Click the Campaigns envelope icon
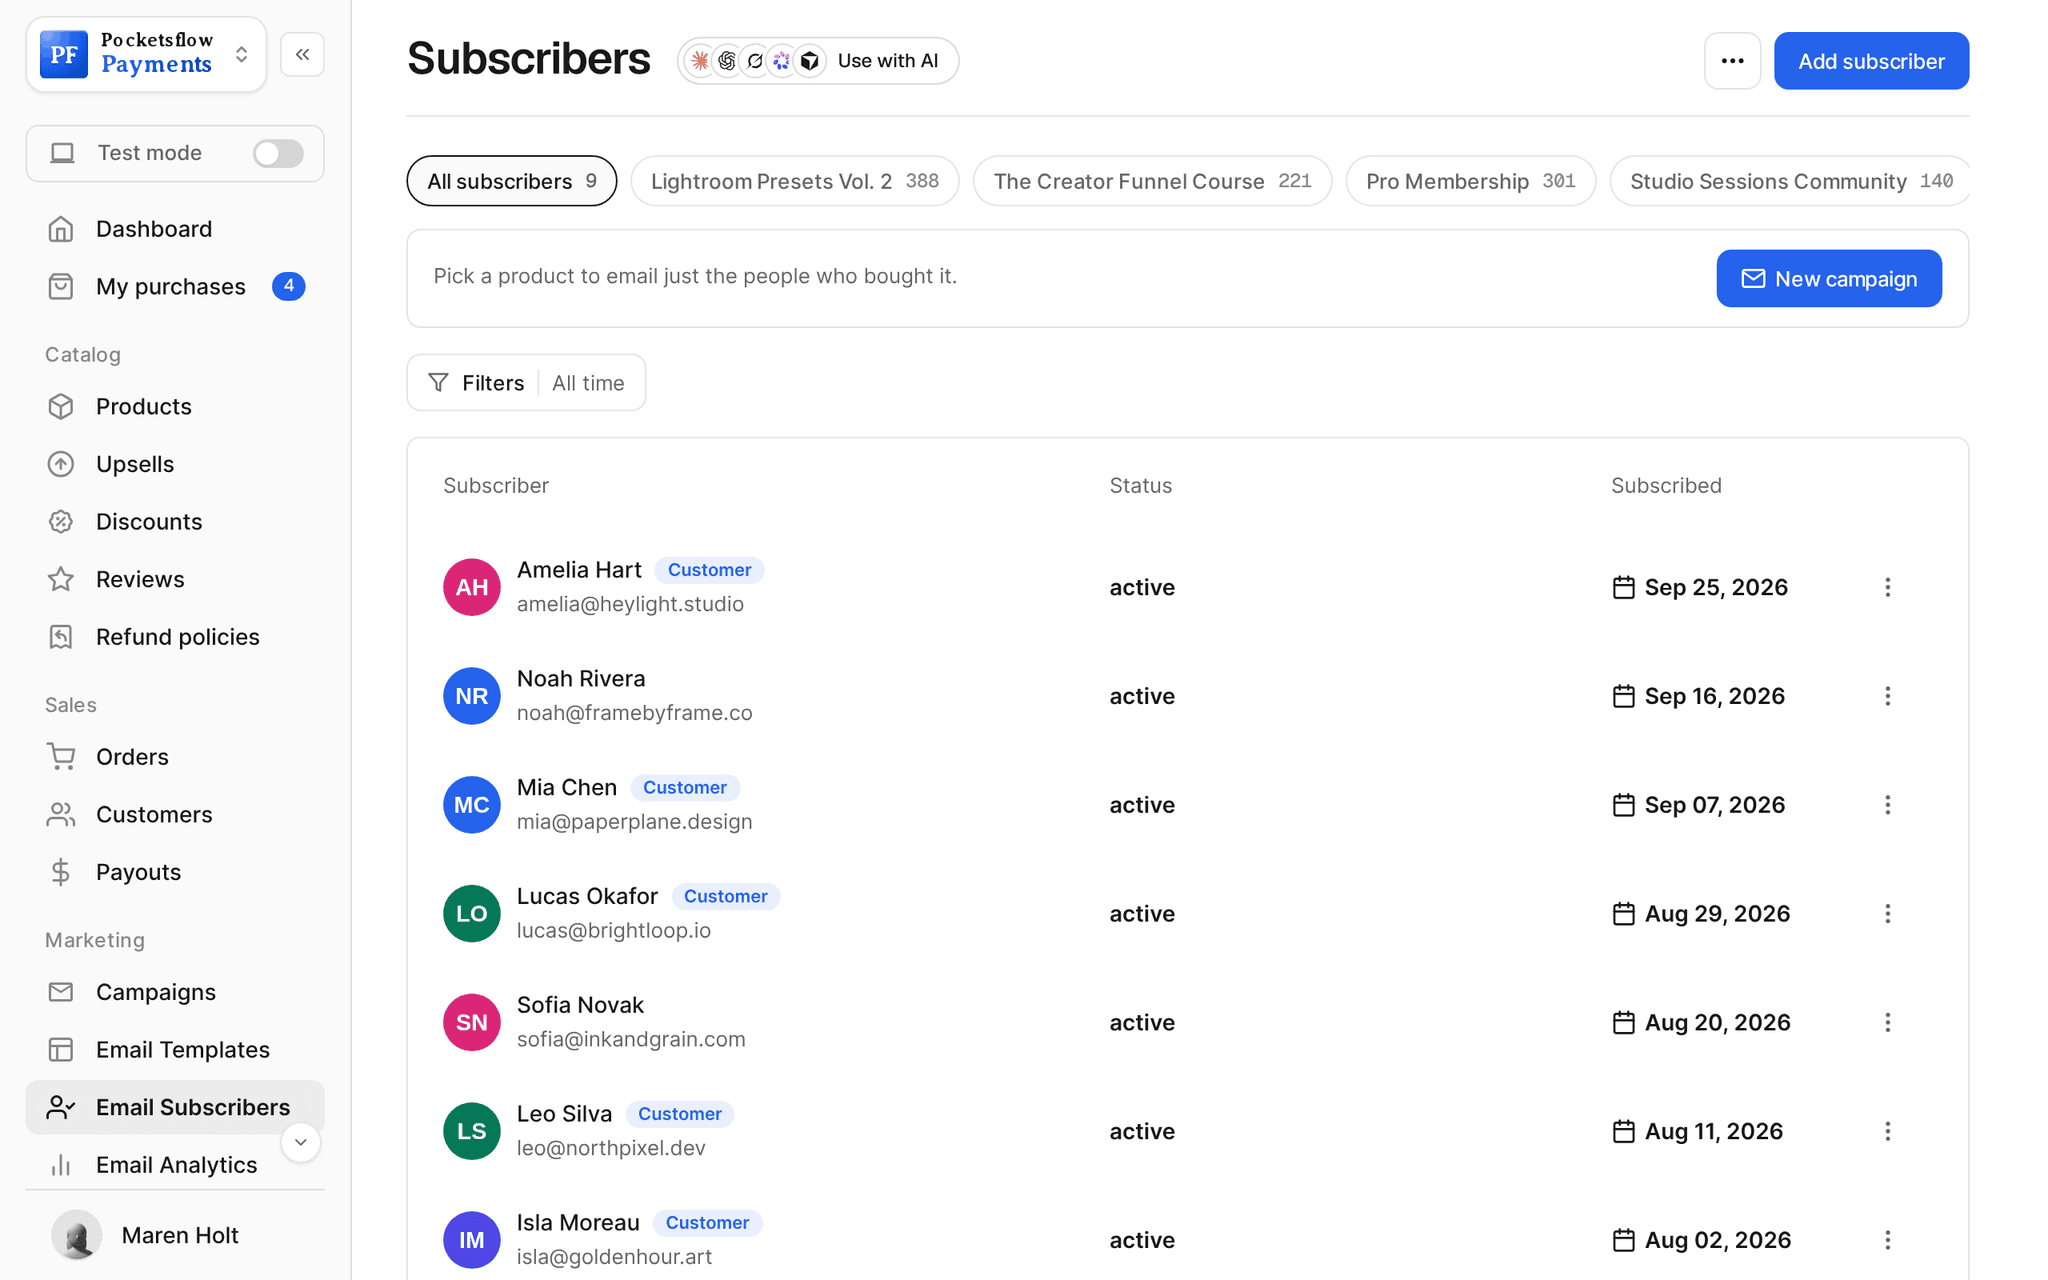 point(61,992)
